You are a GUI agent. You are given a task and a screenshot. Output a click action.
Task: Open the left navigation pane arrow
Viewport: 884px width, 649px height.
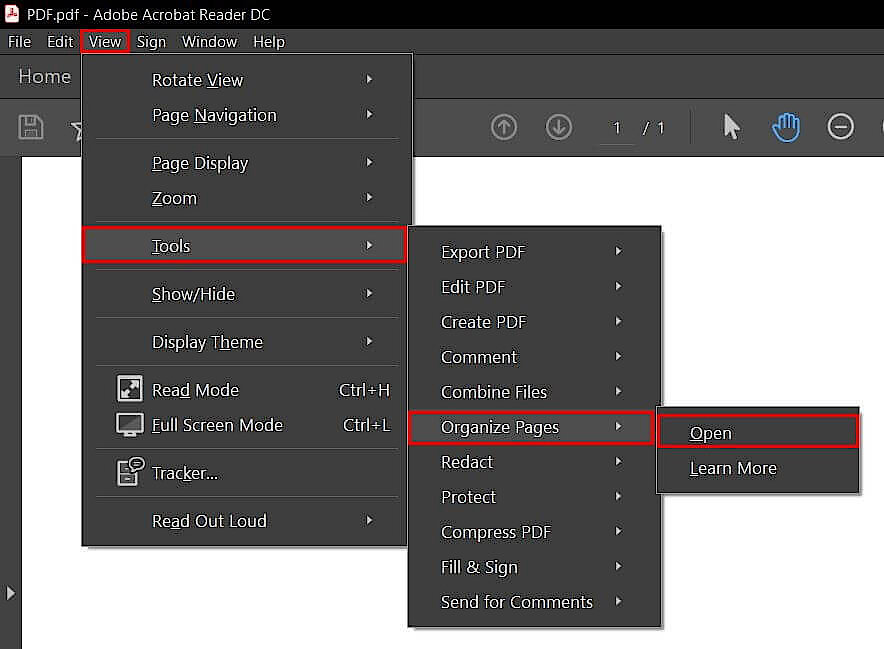click(12, 592)
